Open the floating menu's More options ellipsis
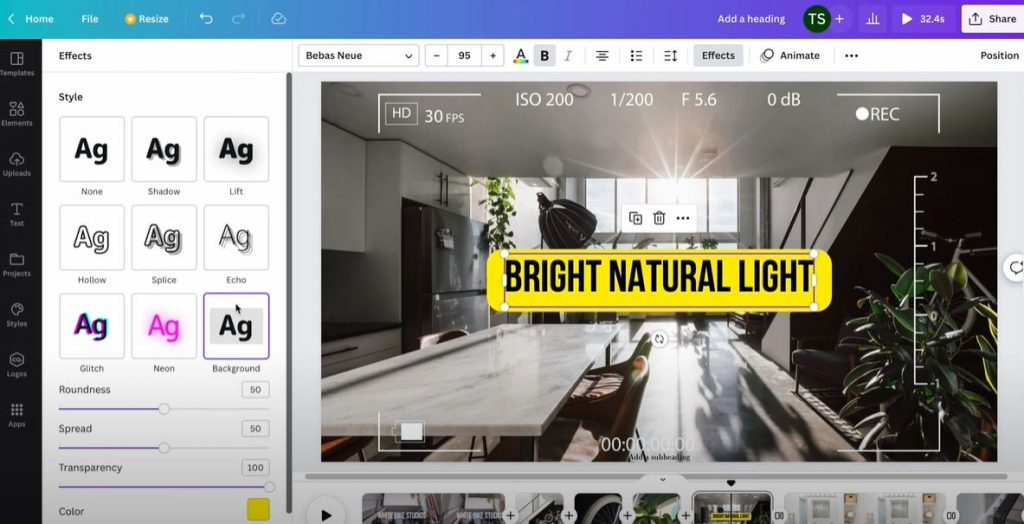Screen dimensions: 1024x524 click(682, 218)
